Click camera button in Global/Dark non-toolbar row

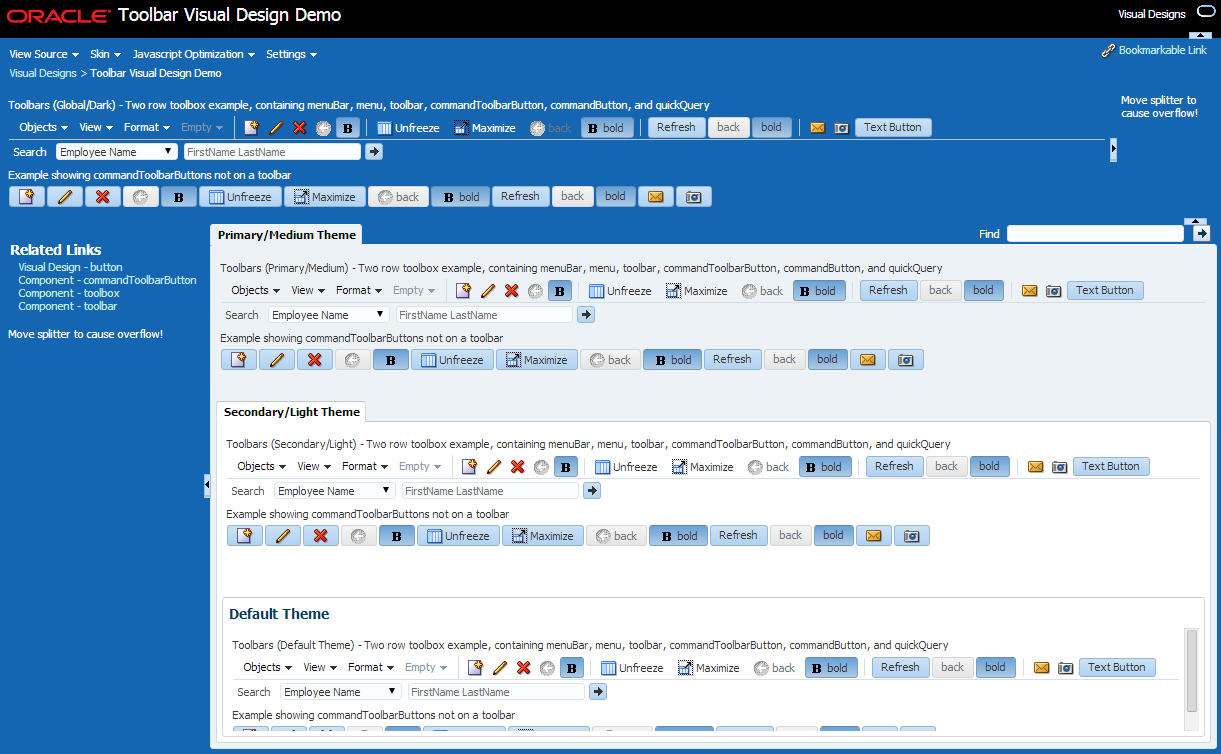[x=693, y=197]
